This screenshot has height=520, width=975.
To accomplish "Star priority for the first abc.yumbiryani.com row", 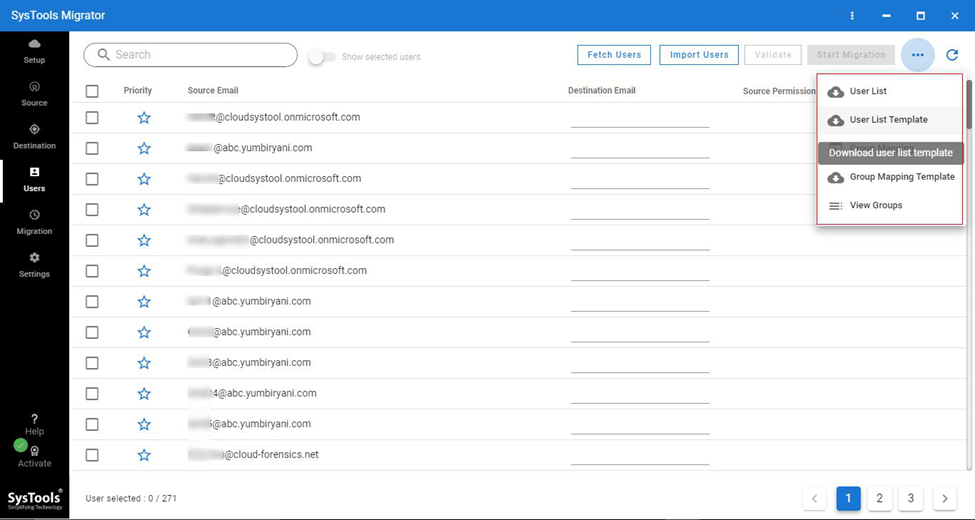I will click(x=144, y=148).
